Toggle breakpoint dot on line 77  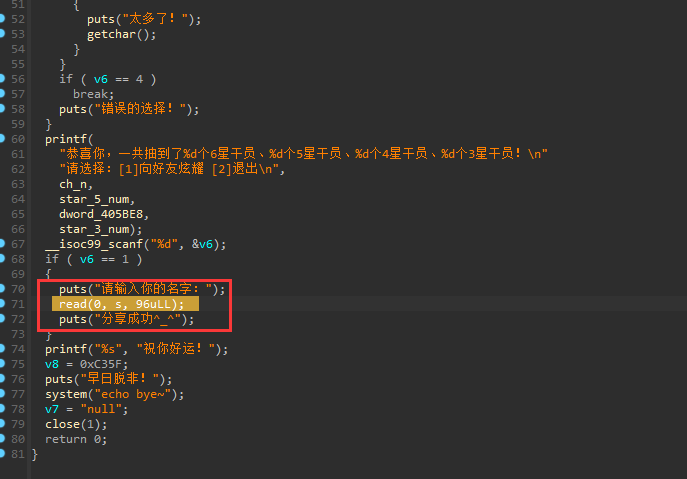coord(2,394)
